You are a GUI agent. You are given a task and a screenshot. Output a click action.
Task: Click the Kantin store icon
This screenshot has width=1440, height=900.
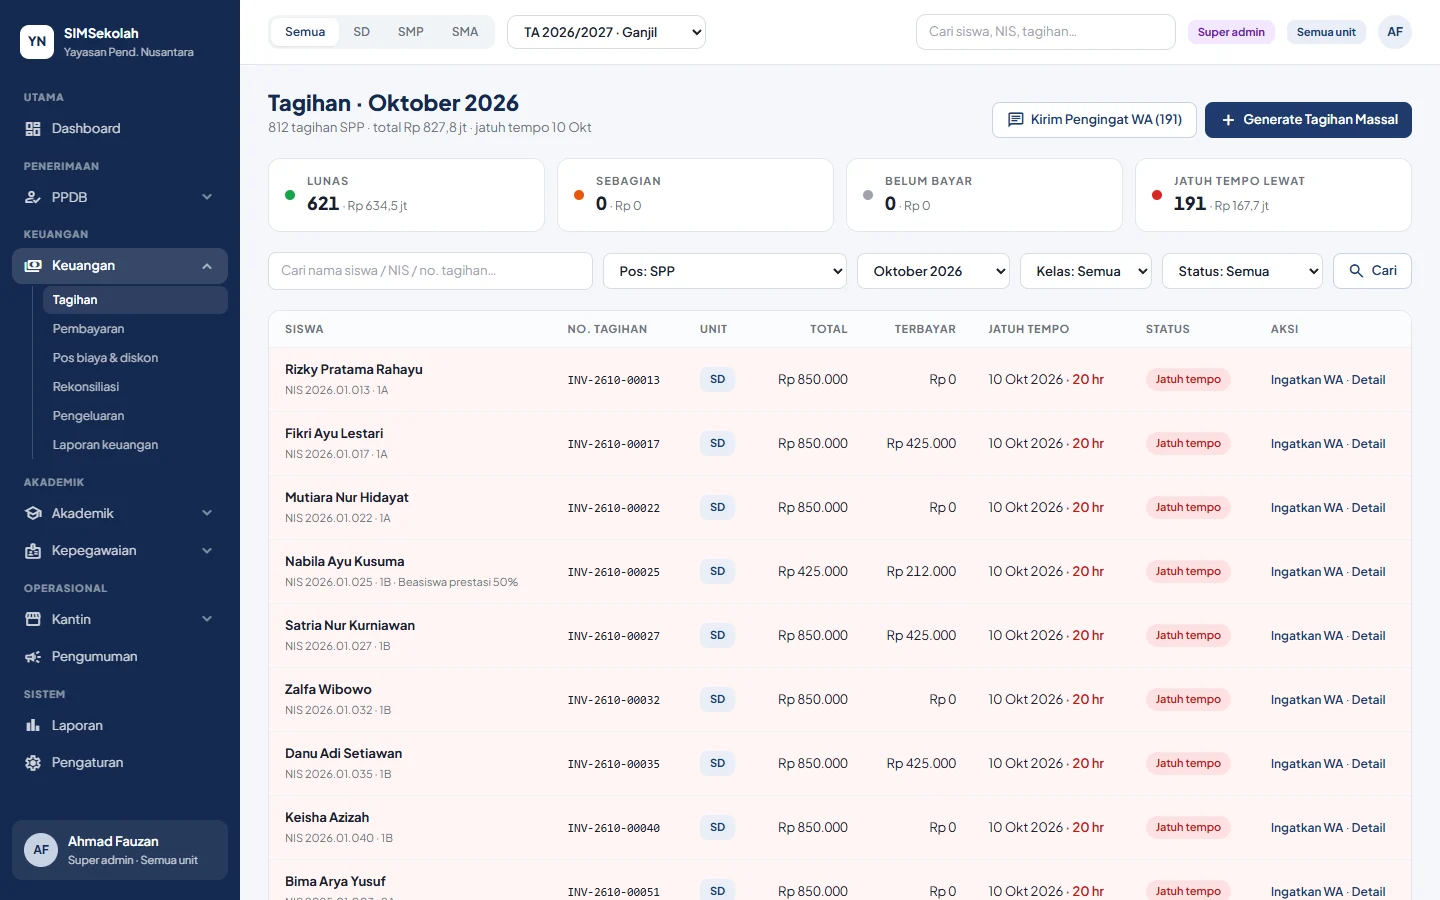point(33,620)
